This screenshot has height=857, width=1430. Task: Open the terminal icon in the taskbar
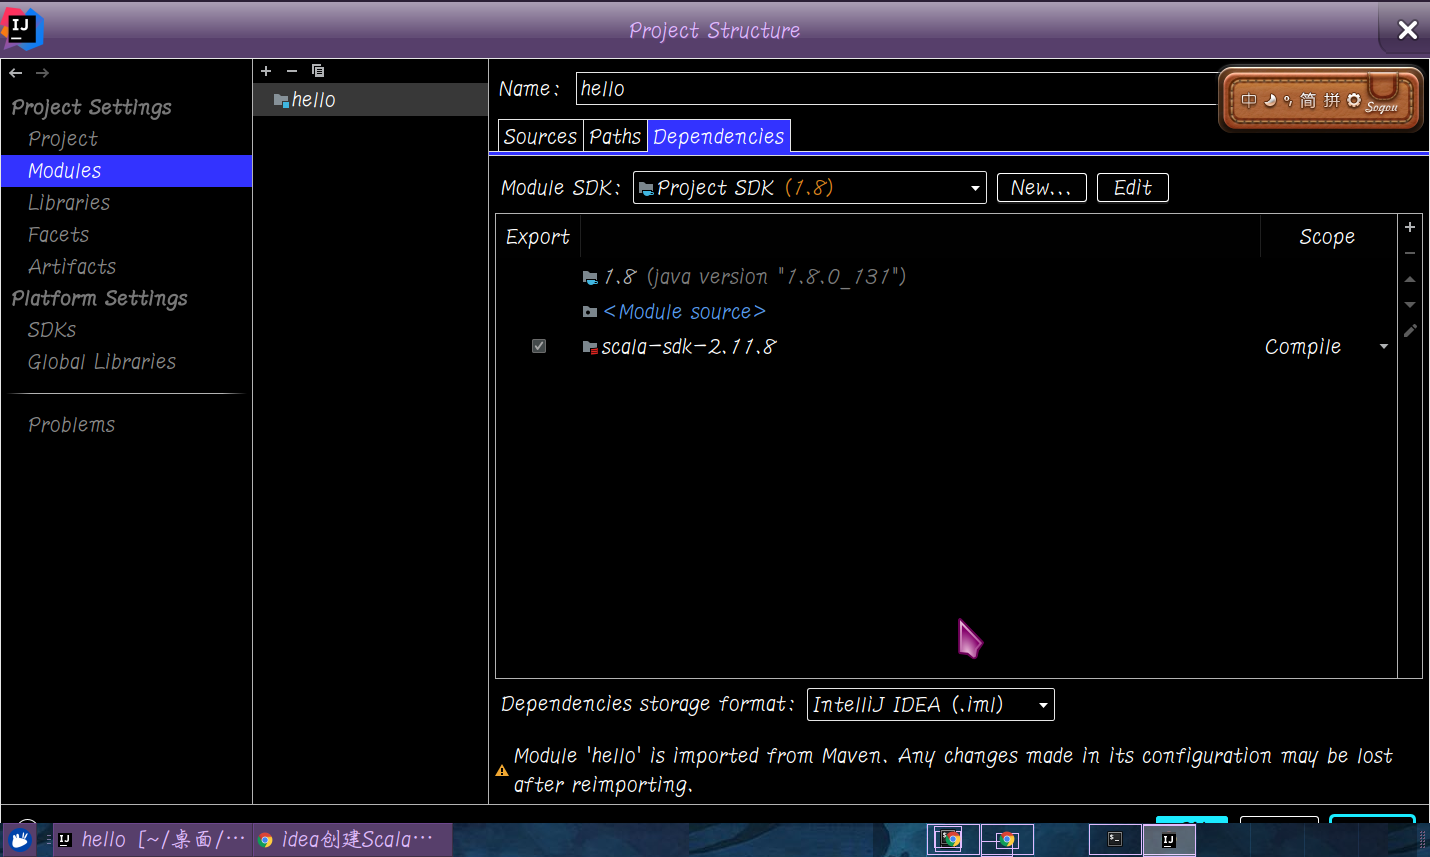pyautogui.click(x=1115, y=840)
